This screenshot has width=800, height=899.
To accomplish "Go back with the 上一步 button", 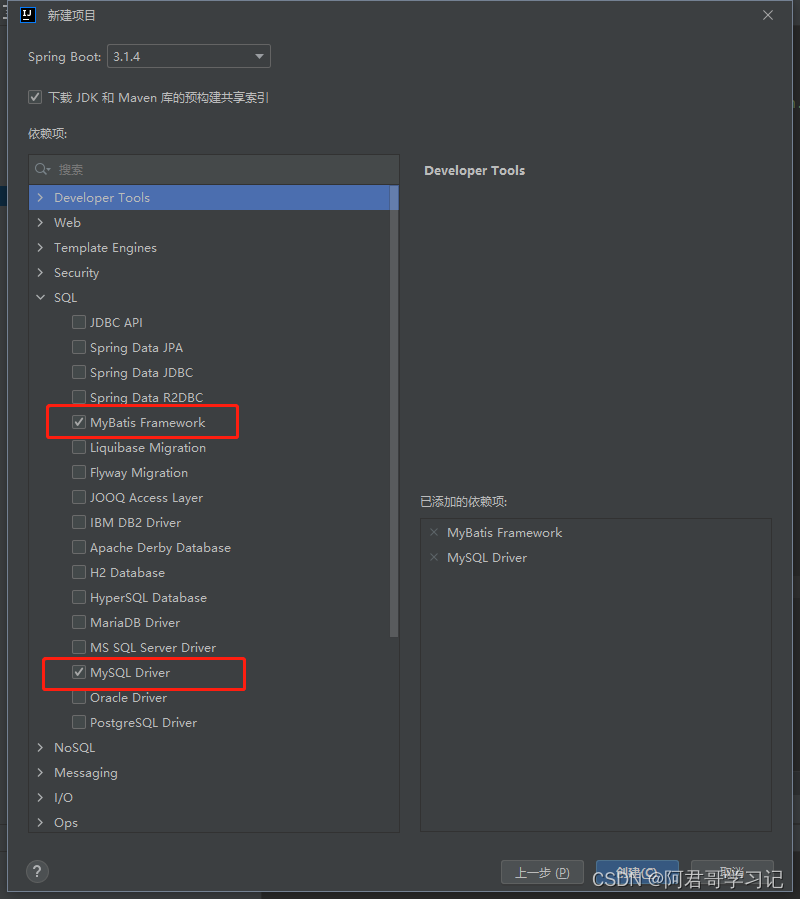I will tap(543, 872).
